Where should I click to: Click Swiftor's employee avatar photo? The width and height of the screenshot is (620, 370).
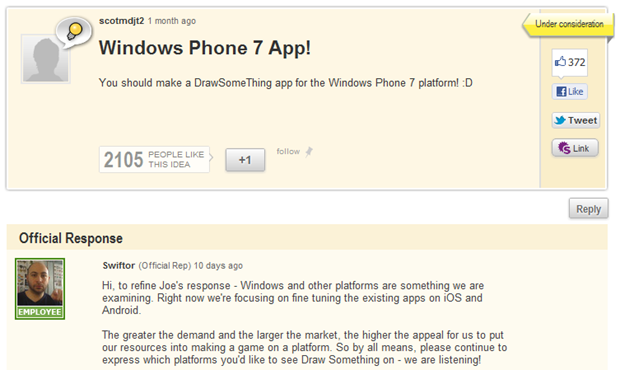point(40,283)
